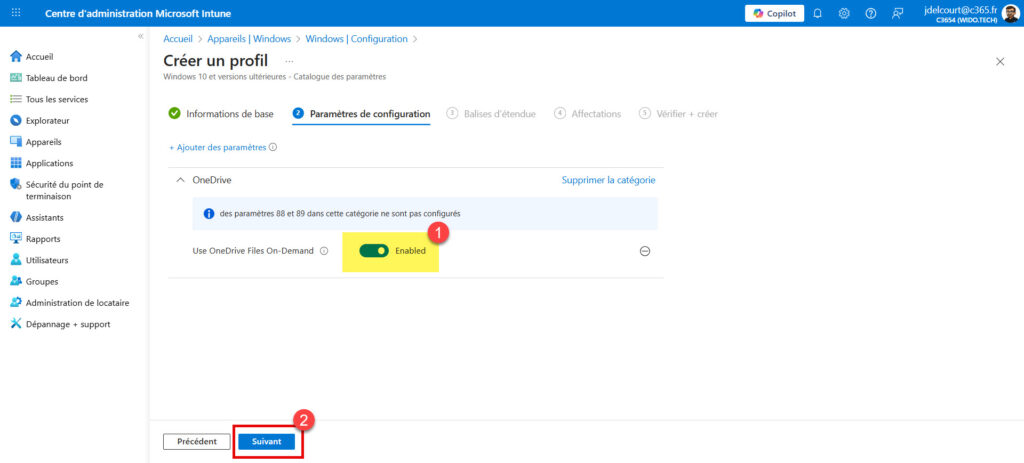This screenshot has height=463, width=1024.
Task: Open the app launcher waffle icon
Action: 15,13
